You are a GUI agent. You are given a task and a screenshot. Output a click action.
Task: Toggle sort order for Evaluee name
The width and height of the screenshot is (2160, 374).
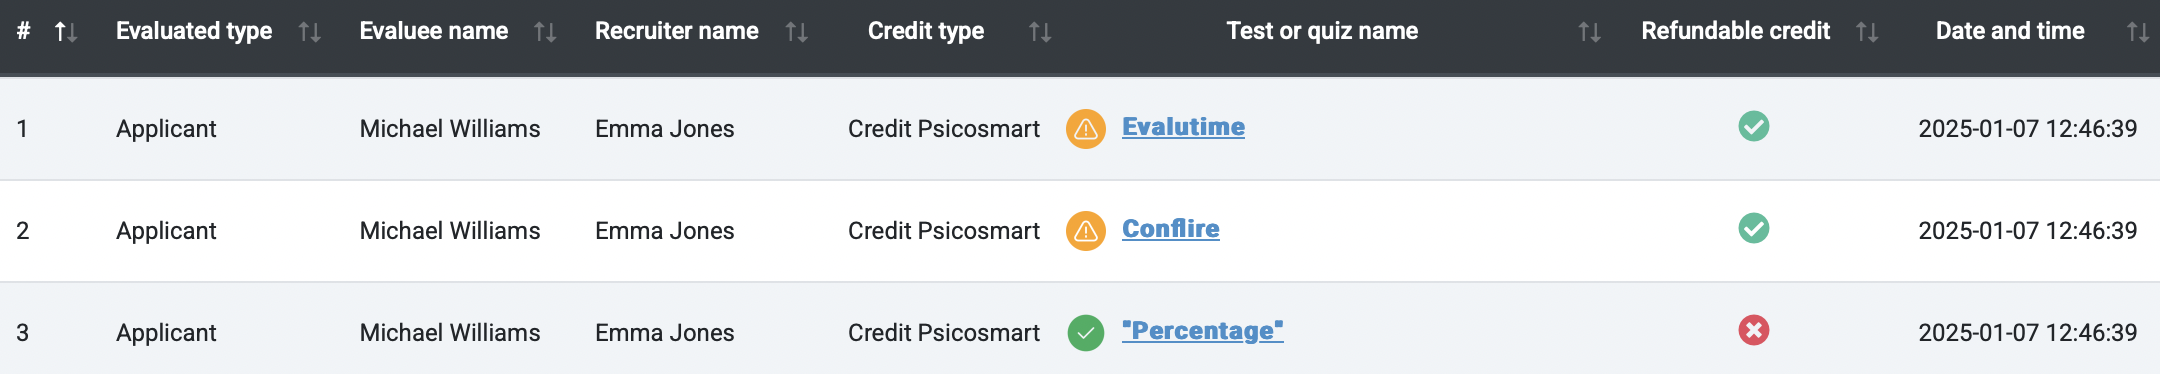coord(545,32)
